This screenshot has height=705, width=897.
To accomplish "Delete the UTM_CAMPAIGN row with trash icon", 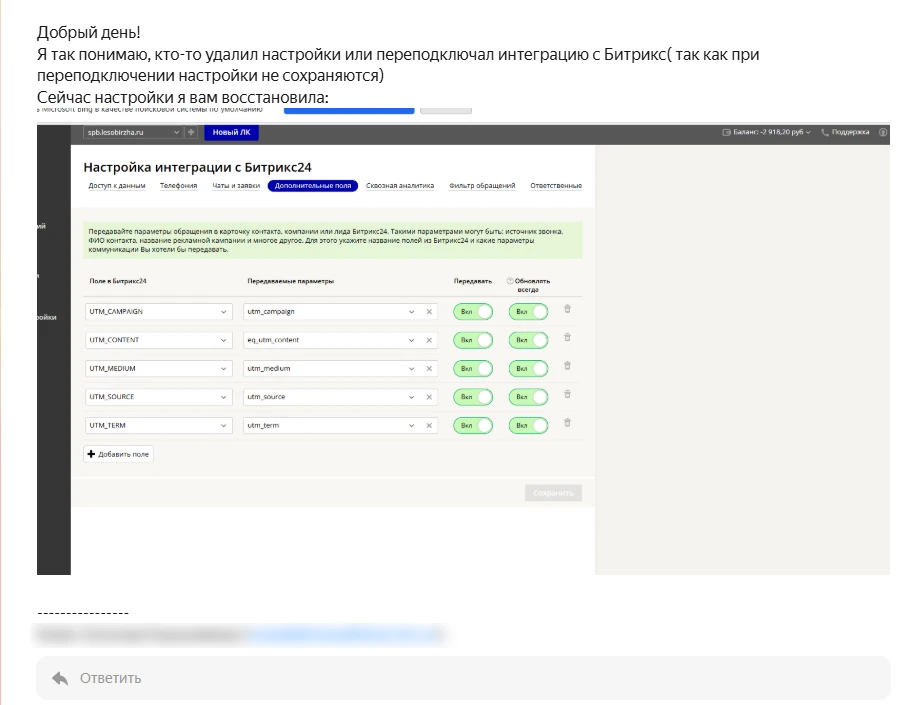I will coord(567,309).
